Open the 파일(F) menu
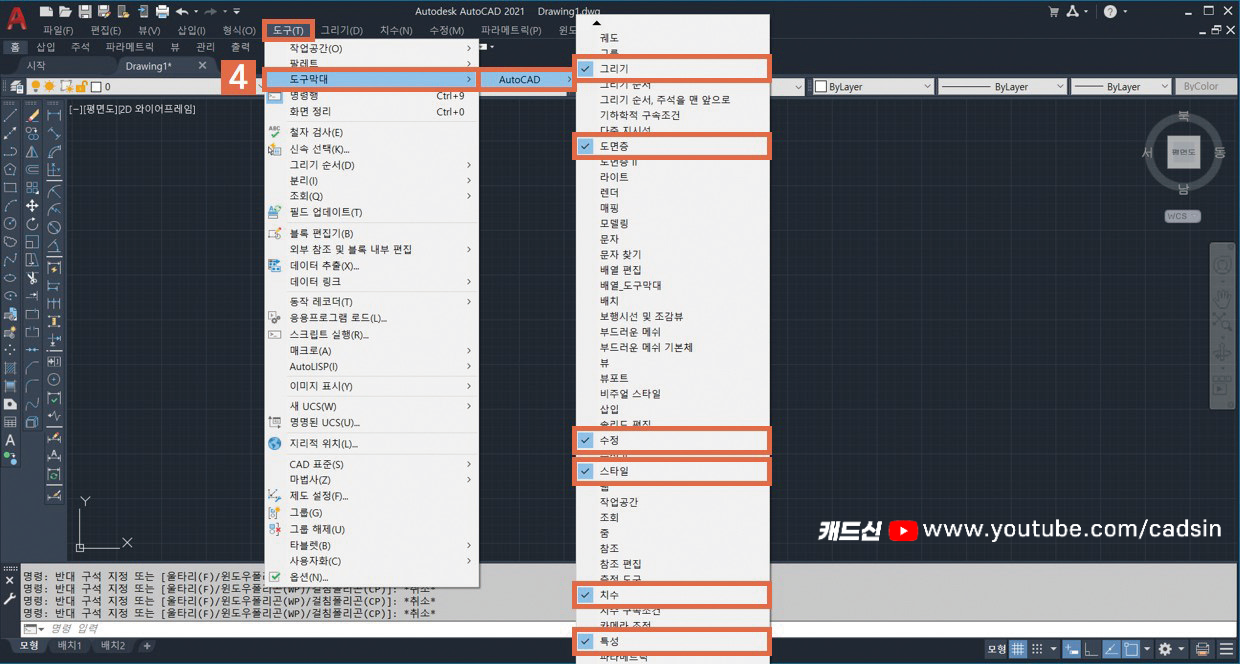This screenshot has height=664, width=1240. click(x=58, y=30)
